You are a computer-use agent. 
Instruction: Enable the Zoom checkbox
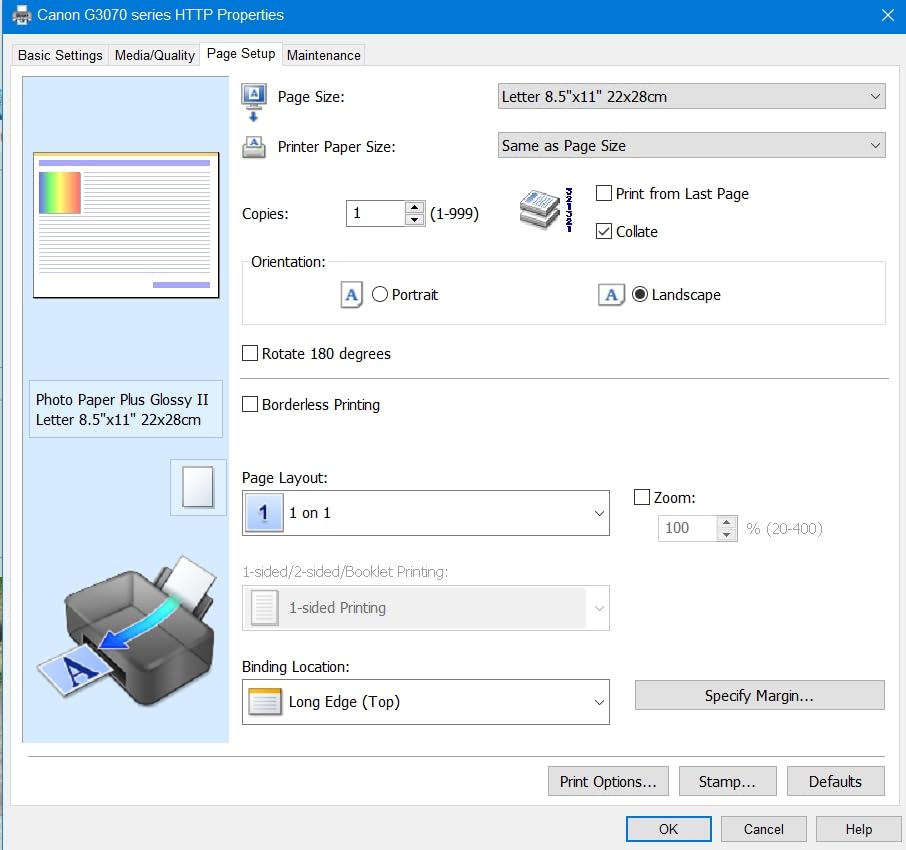coord(642,497)
